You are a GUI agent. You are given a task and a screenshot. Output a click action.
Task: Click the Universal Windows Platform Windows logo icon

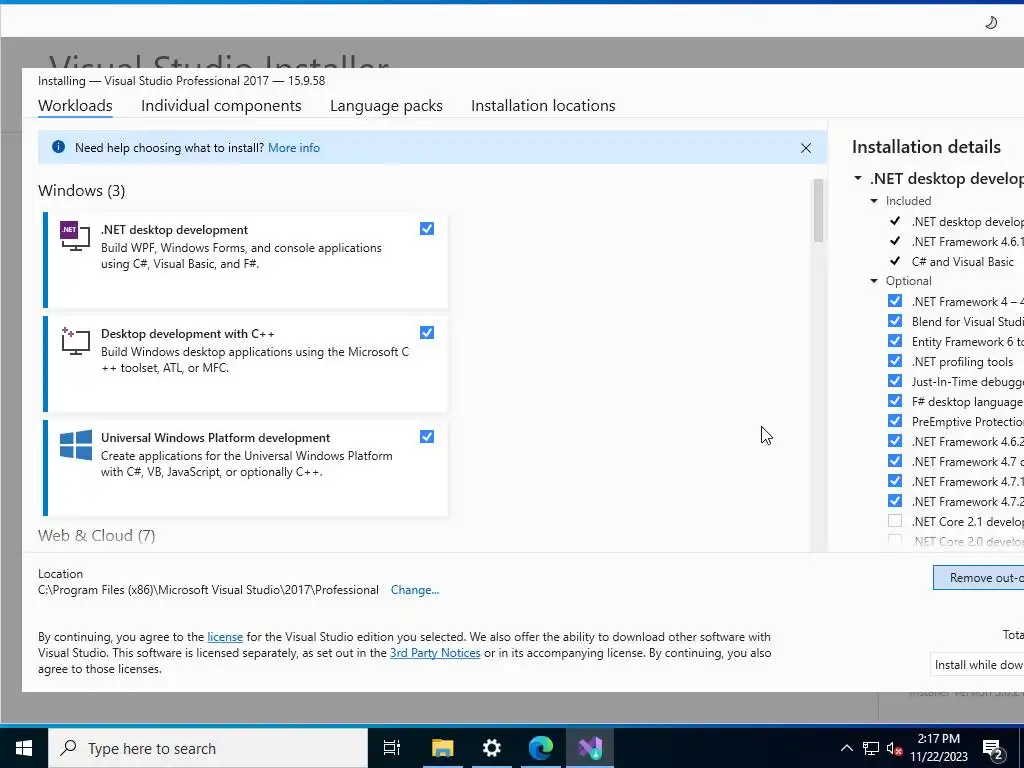[76, 445]
